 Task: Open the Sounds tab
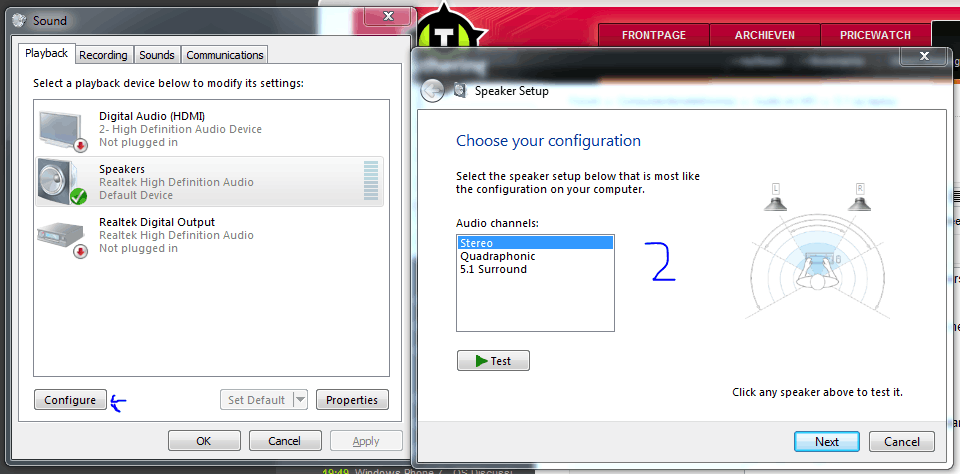(x=157, y=55)
